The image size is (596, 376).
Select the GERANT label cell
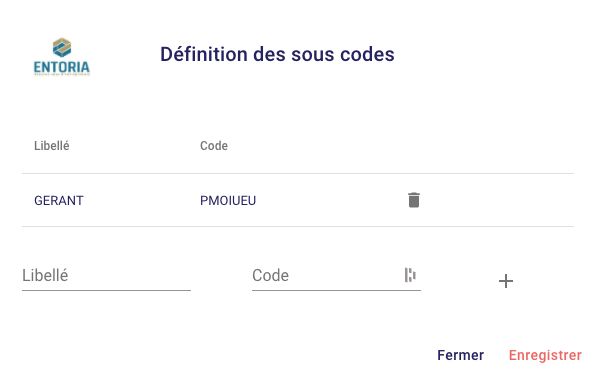[x=59, y=200]
